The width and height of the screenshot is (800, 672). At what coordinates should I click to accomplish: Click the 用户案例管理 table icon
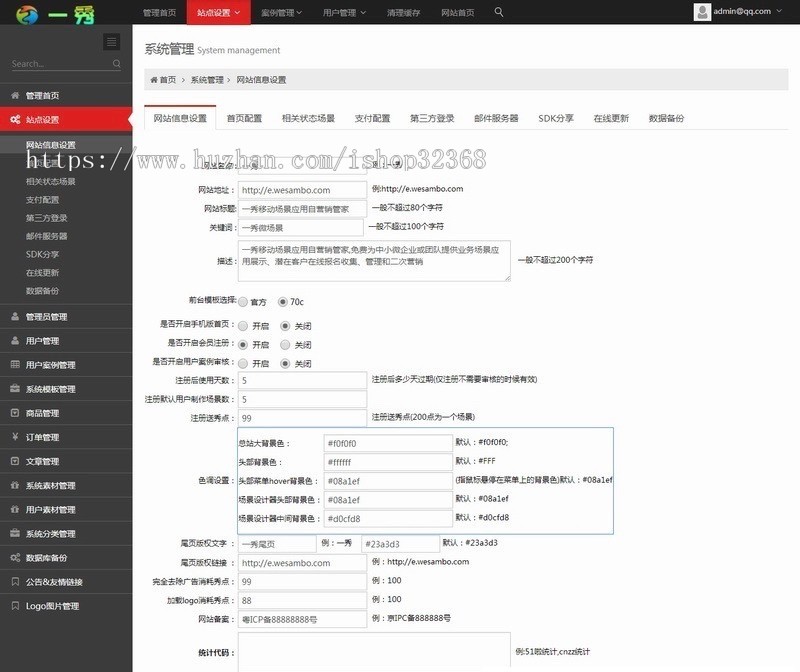click(15, 365)
